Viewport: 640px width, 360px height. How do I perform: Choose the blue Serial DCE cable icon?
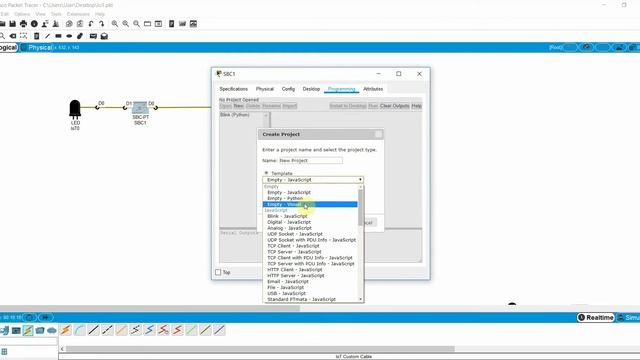(x=149, y=330)
